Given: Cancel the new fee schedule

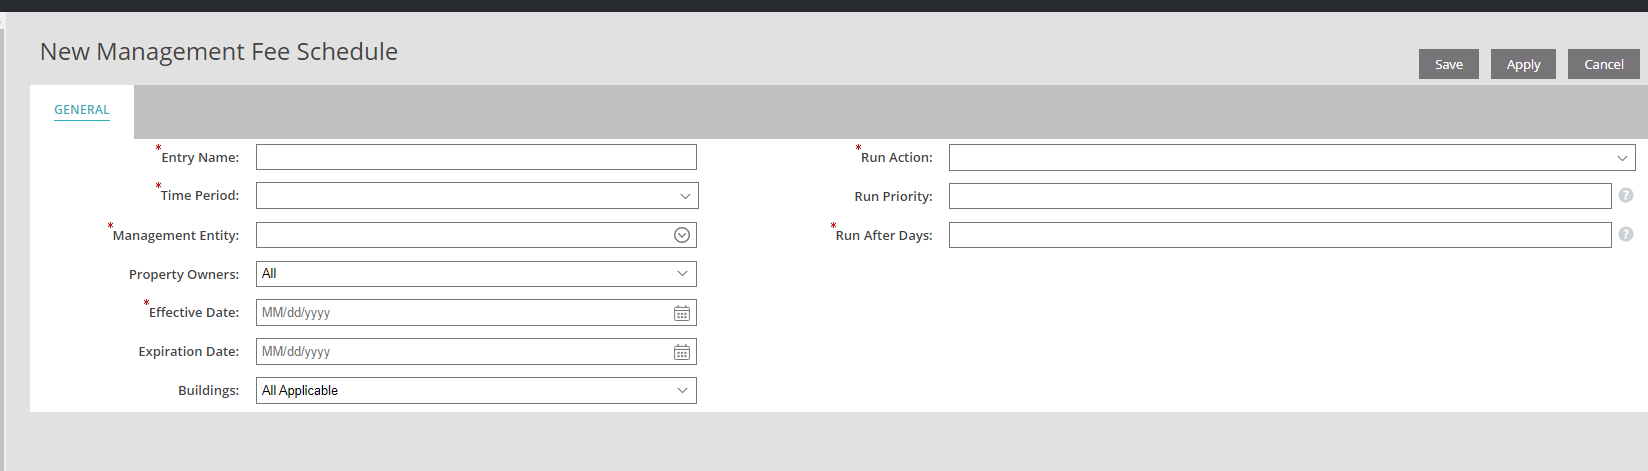Looking at the screenshot, I should (x=1604, y=64).
